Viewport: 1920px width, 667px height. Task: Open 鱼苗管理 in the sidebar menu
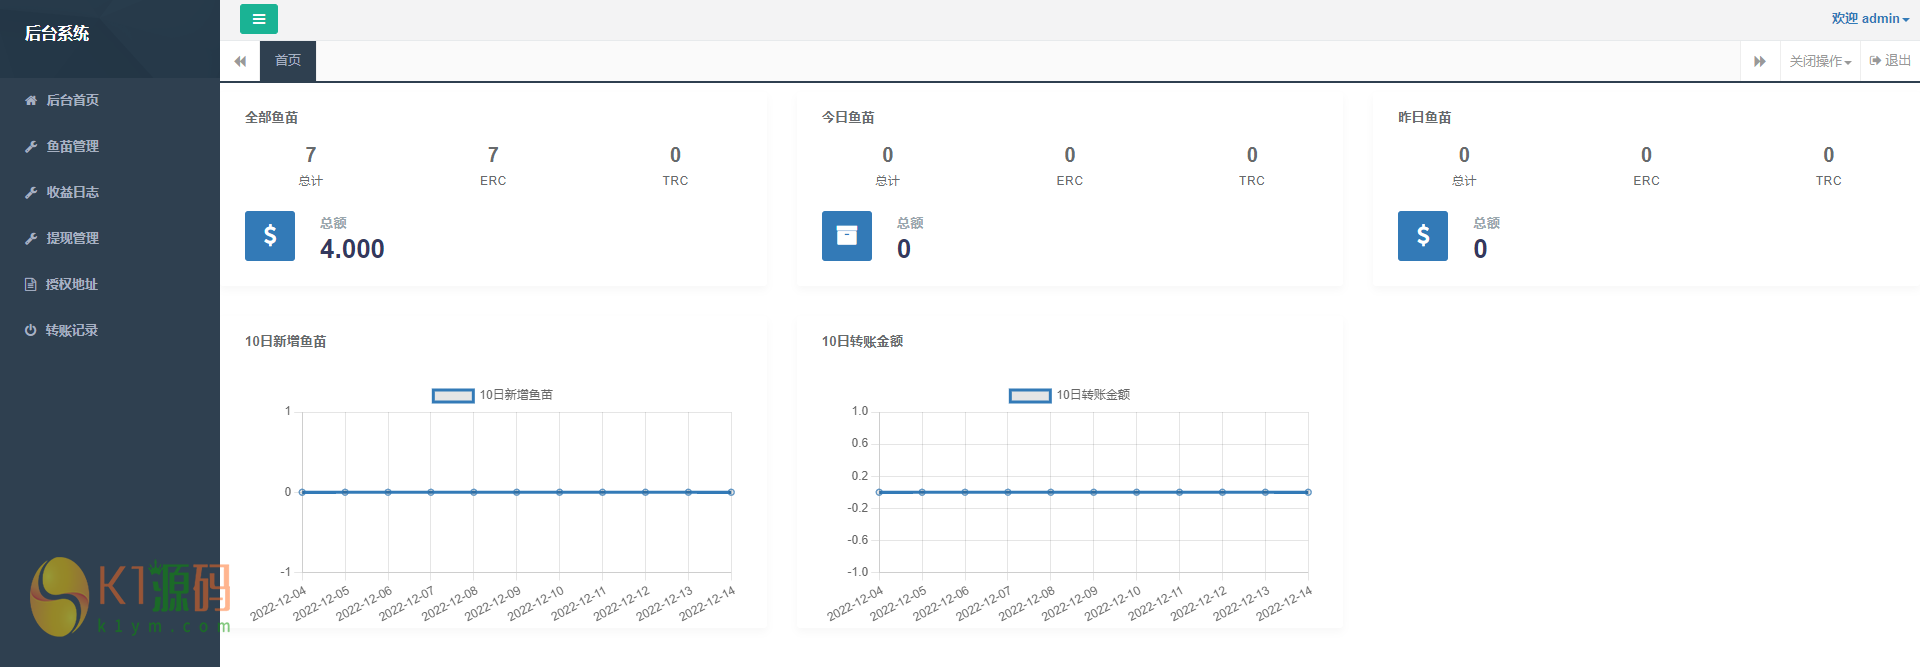pyautogui.click(x=72, y=146)
